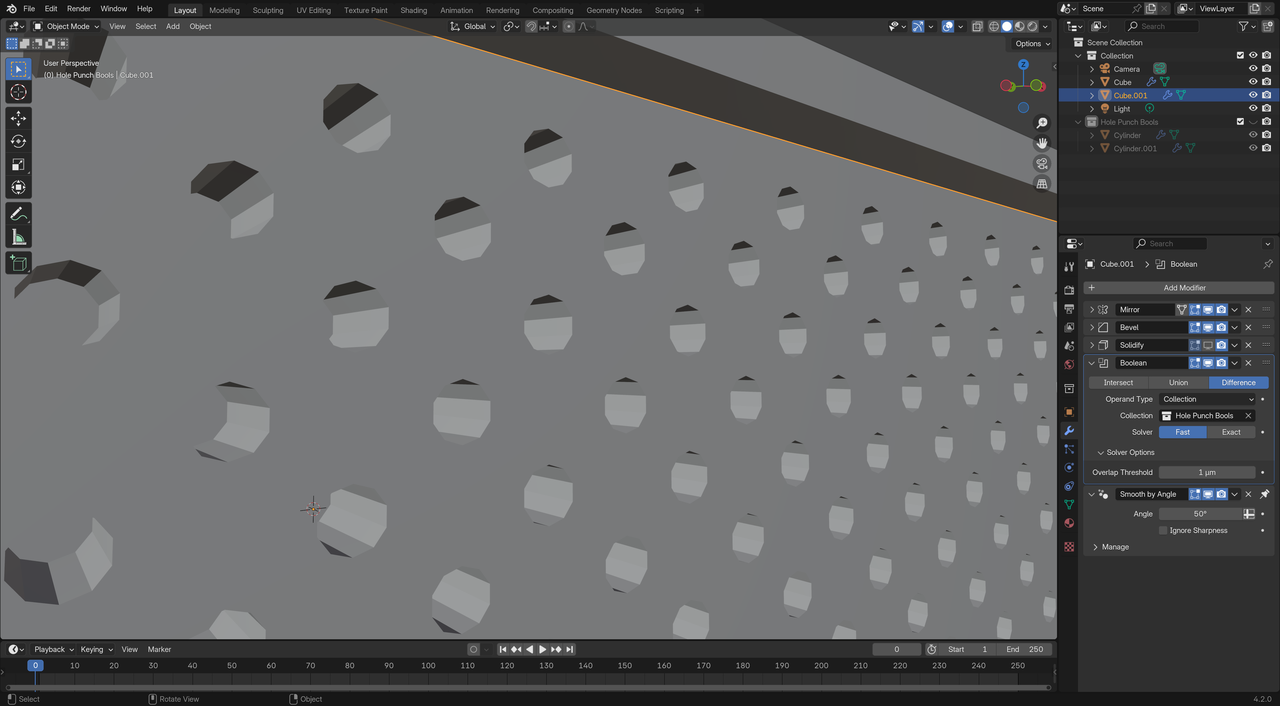Jump to the timeline start frame
The height and width of the screenshot is (706, 1280).
point(504,649)
